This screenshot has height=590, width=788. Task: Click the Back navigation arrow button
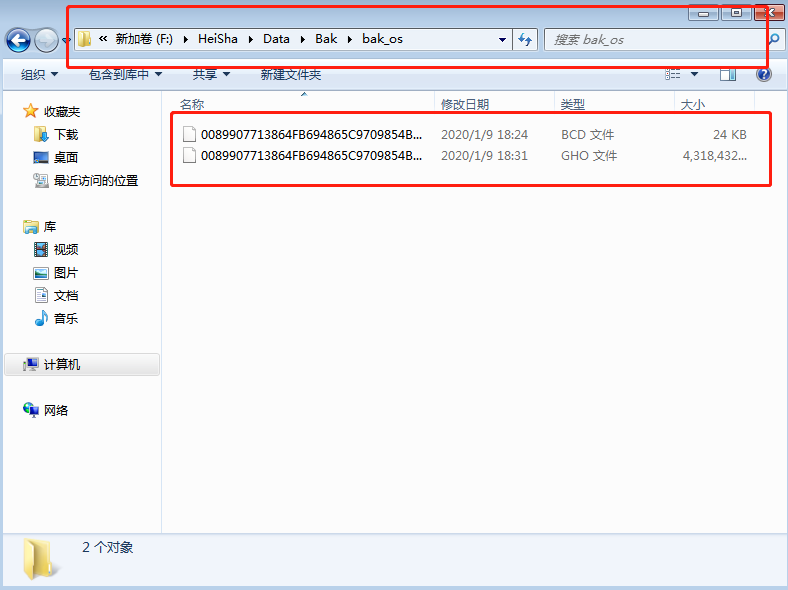[18, 40]
